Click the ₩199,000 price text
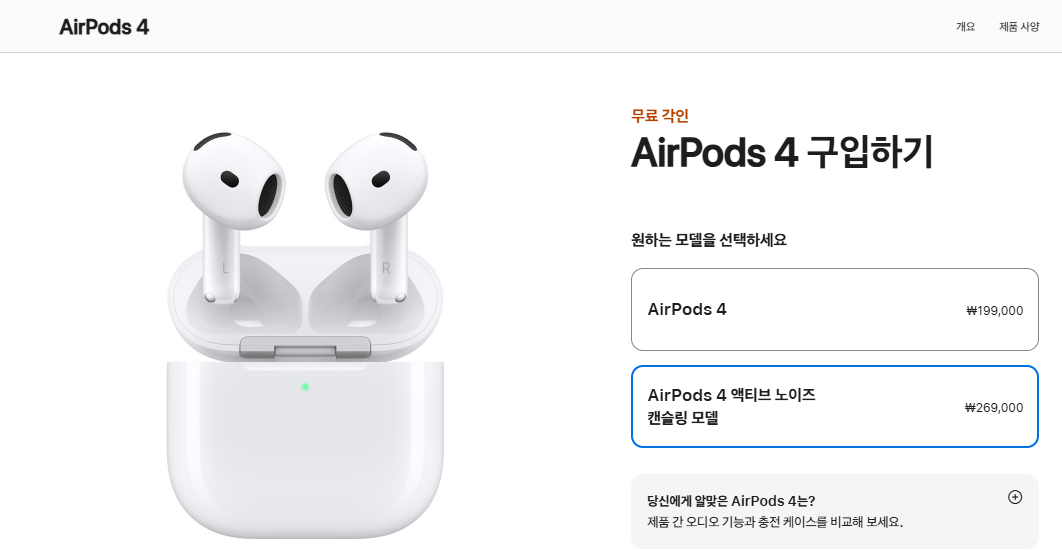Viewport: 1062px width, 554px height. click(994, 311)
